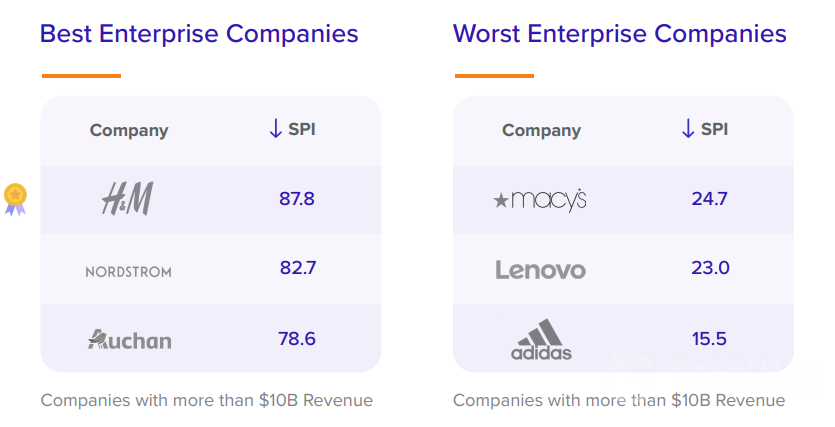Screen dimensions: 835x427
Task: Click revenue footnote under the Best table
Action: click(207, 400)
